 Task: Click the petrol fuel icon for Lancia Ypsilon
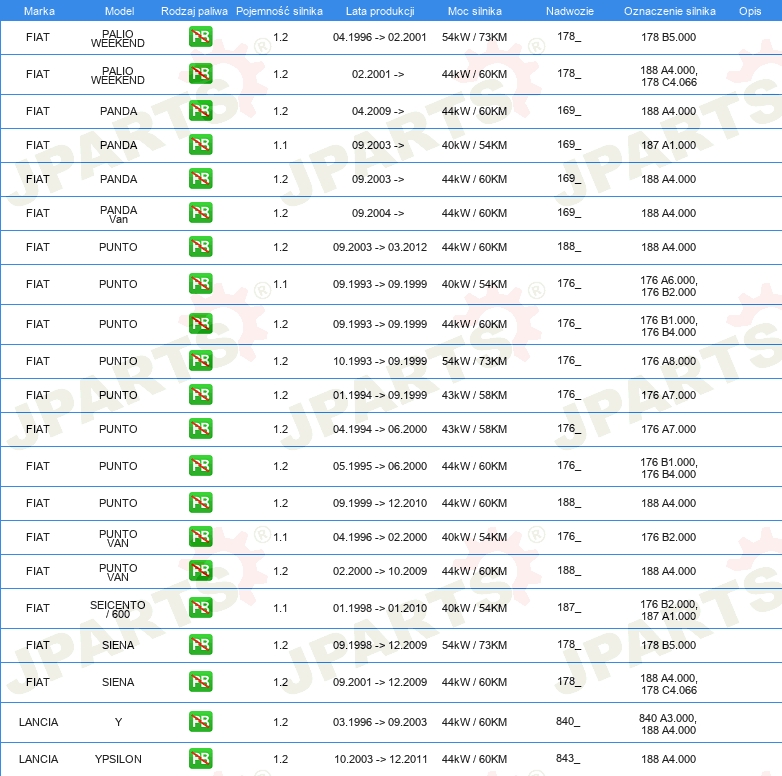point(200,759)
